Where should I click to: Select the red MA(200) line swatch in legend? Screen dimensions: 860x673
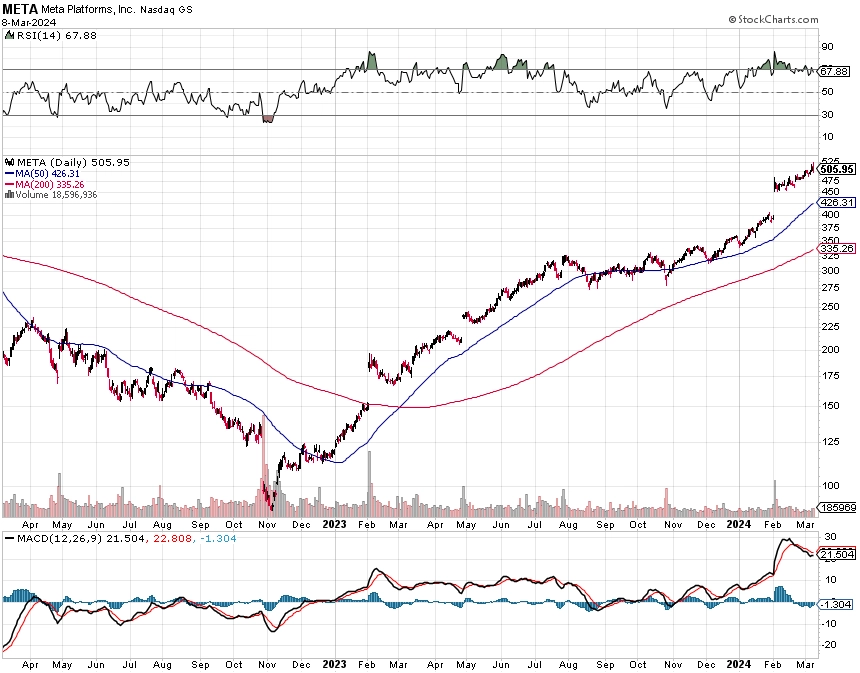pyautogui.click(x=9, y=184)
